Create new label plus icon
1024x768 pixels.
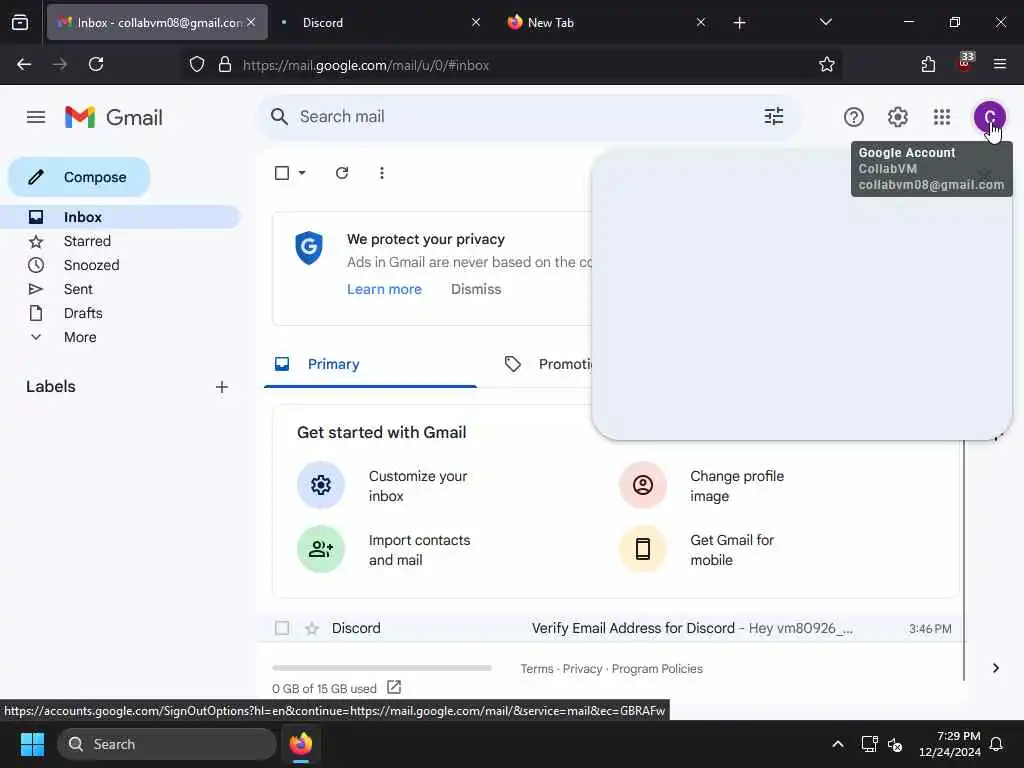tap(221, 387)
